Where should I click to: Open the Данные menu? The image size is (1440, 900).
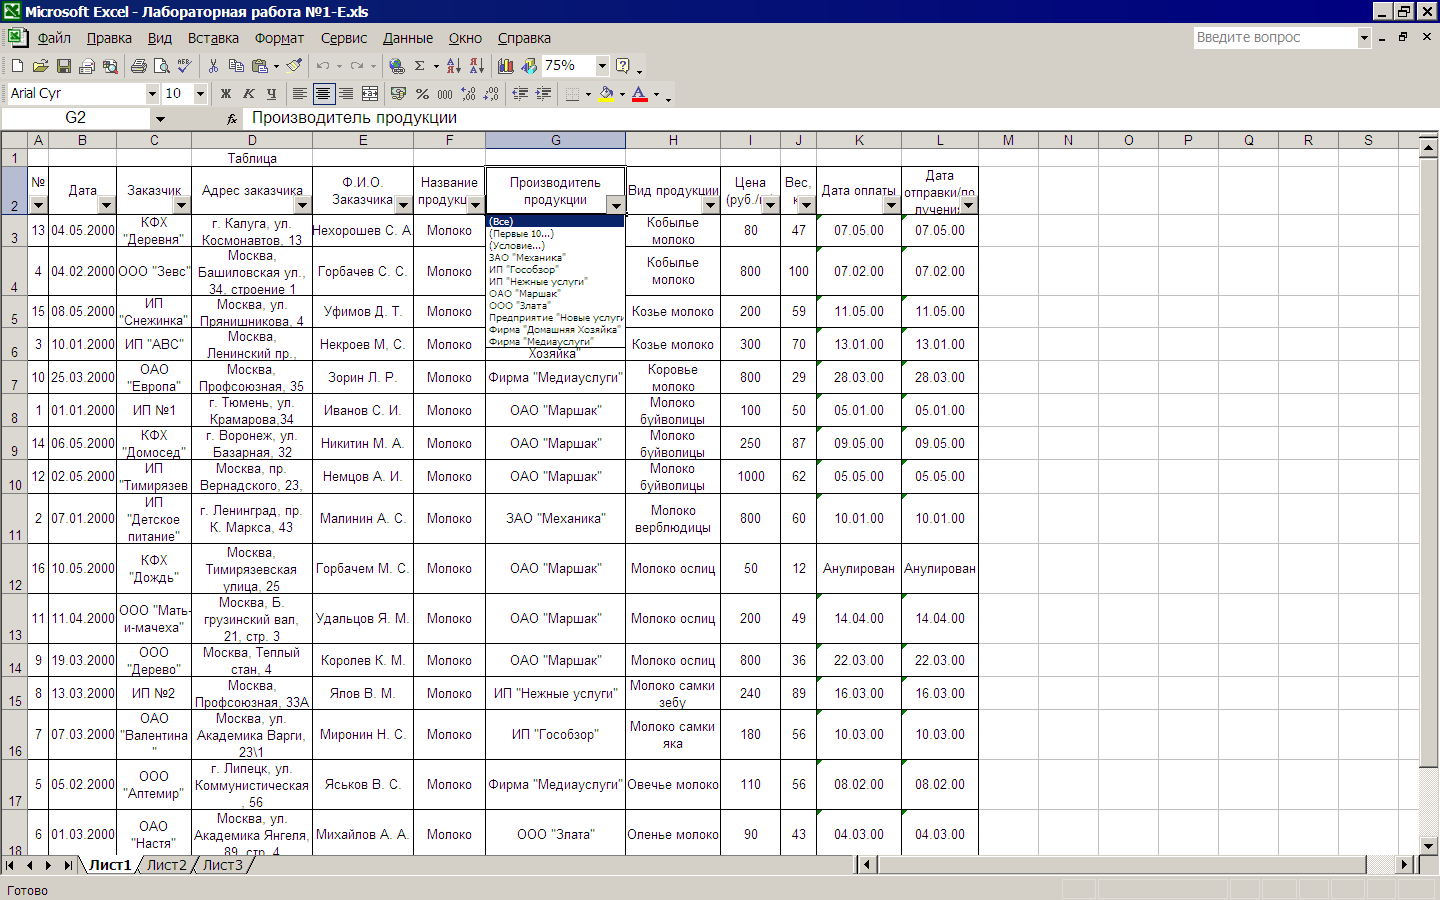(408, 38)
